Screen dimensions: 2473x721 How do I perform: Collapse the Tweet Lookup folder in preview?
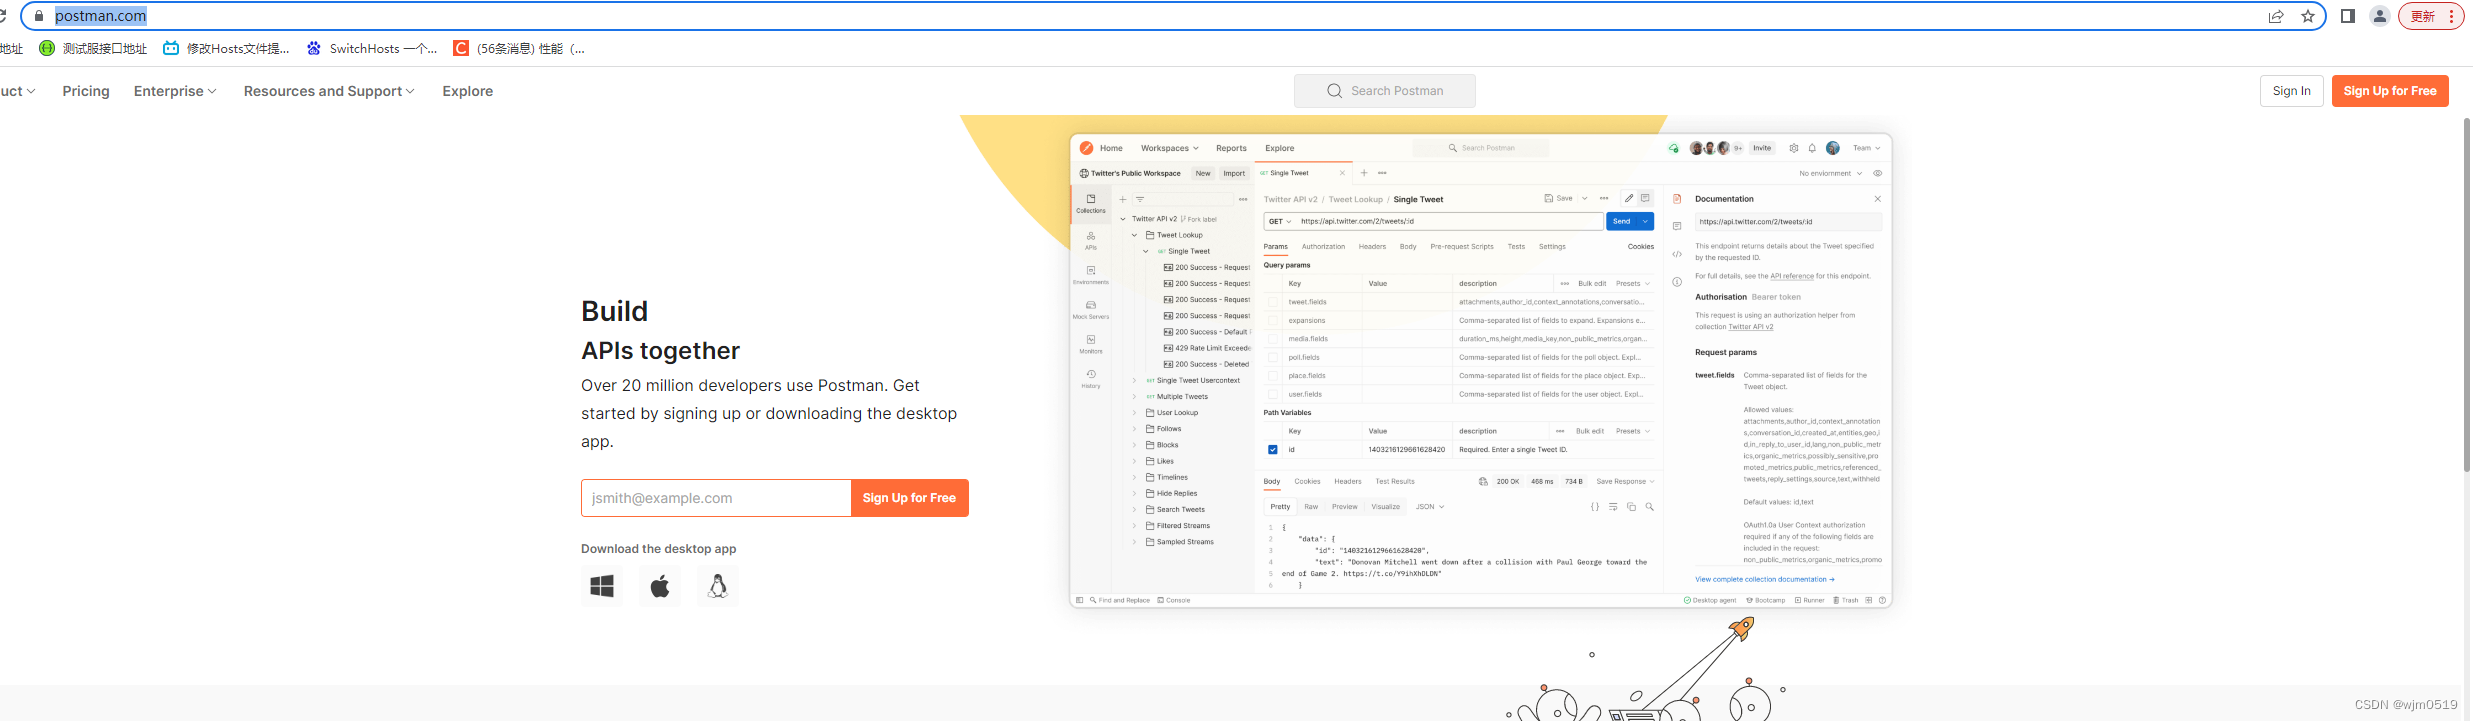[1135, 235]
